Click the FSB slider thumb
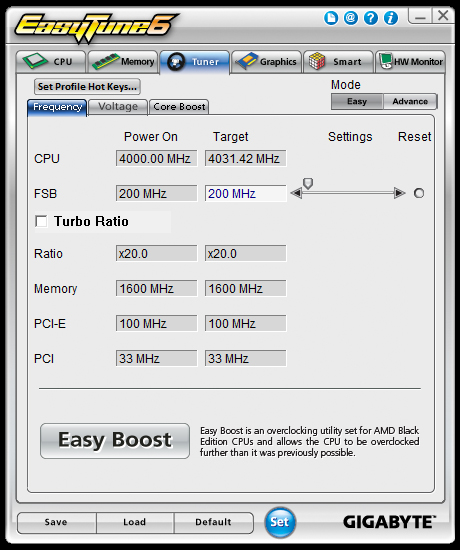The height and width of the screenshot is (550, 460). click(x=308, y=183)
